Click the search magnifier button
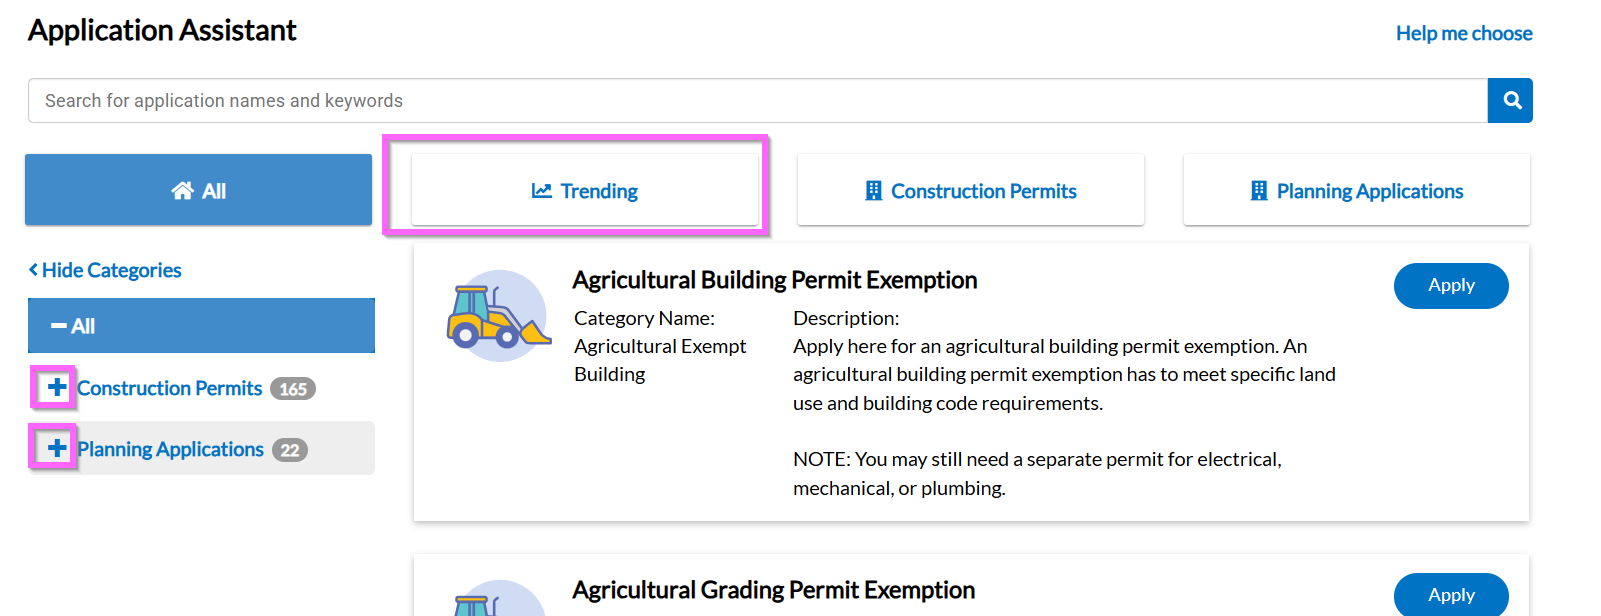1601x616 pixels. point(1510,101)
